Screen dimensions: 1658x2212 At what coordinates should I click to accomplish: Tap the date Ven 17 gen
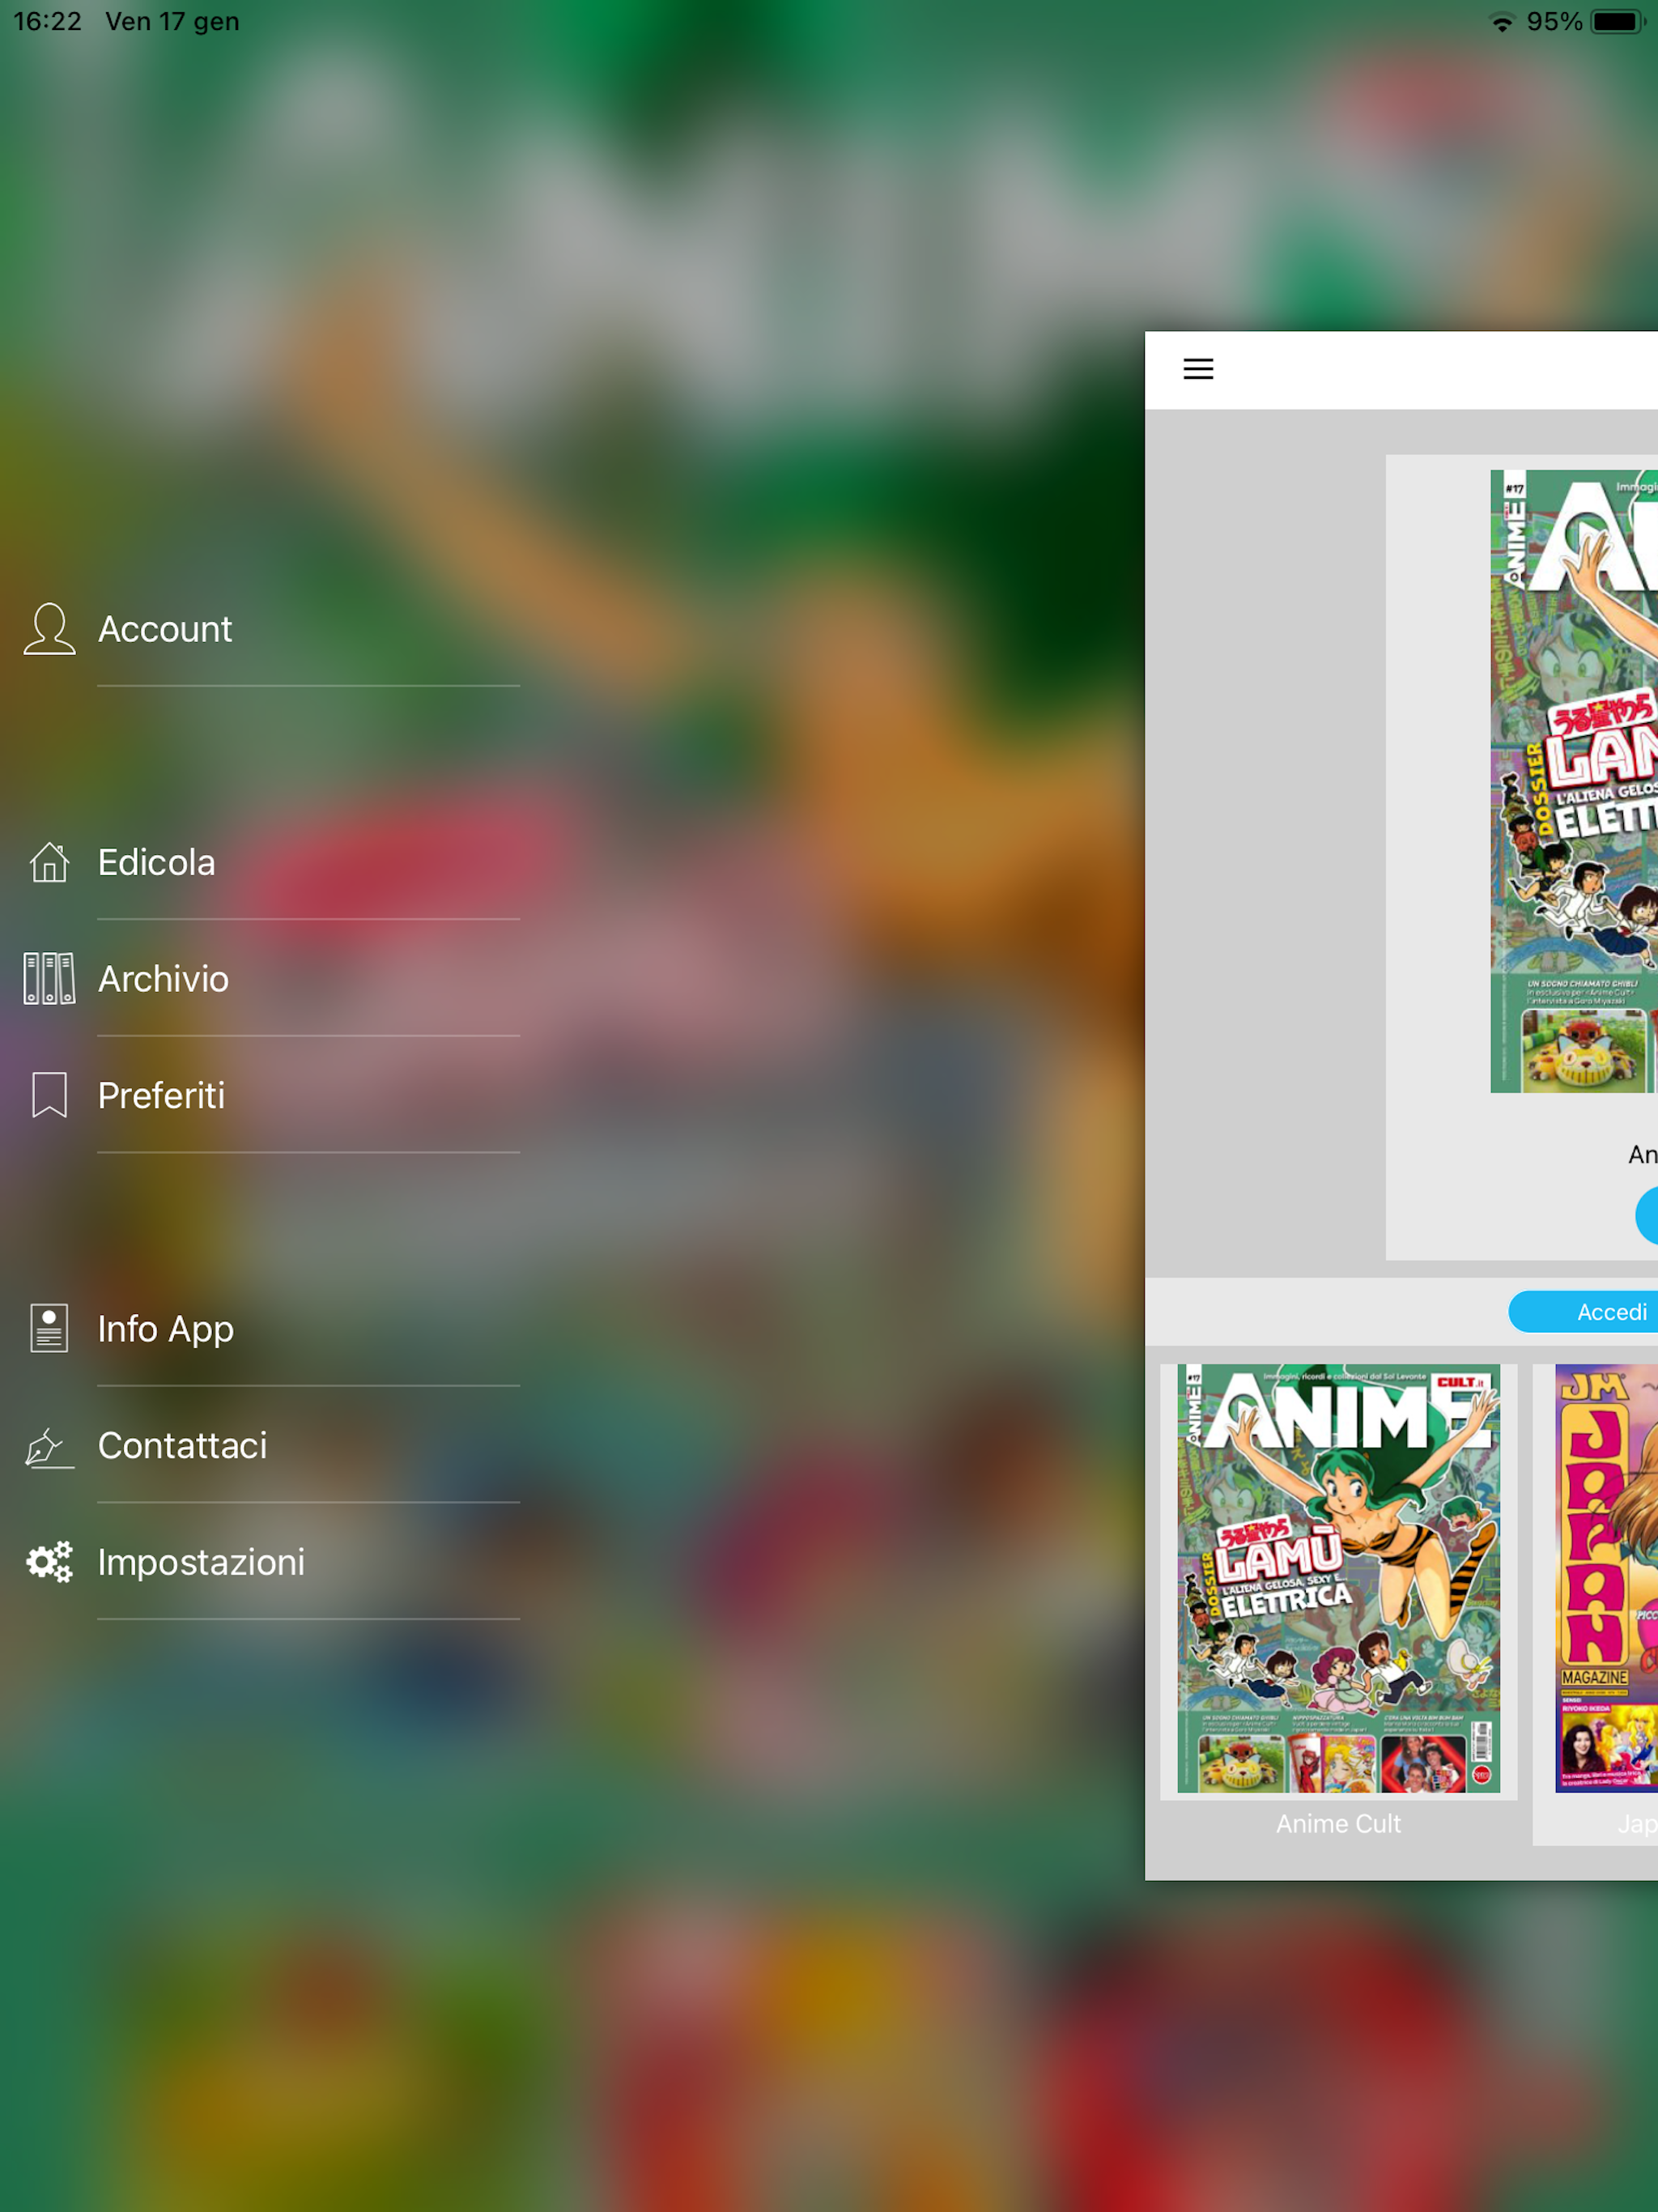pyautogui.click(x=172, y=21)
